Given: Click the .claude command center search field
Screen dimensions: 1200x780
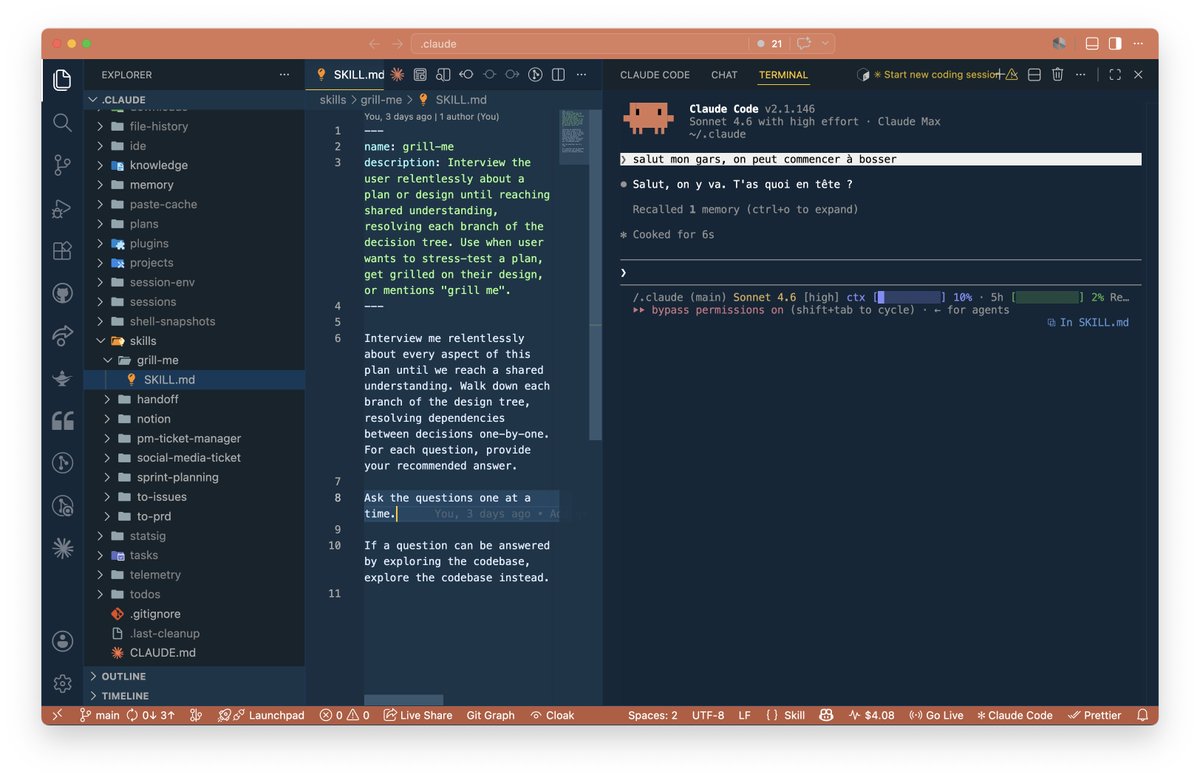Looking at the screenshot, I should (x=582, y=44).
